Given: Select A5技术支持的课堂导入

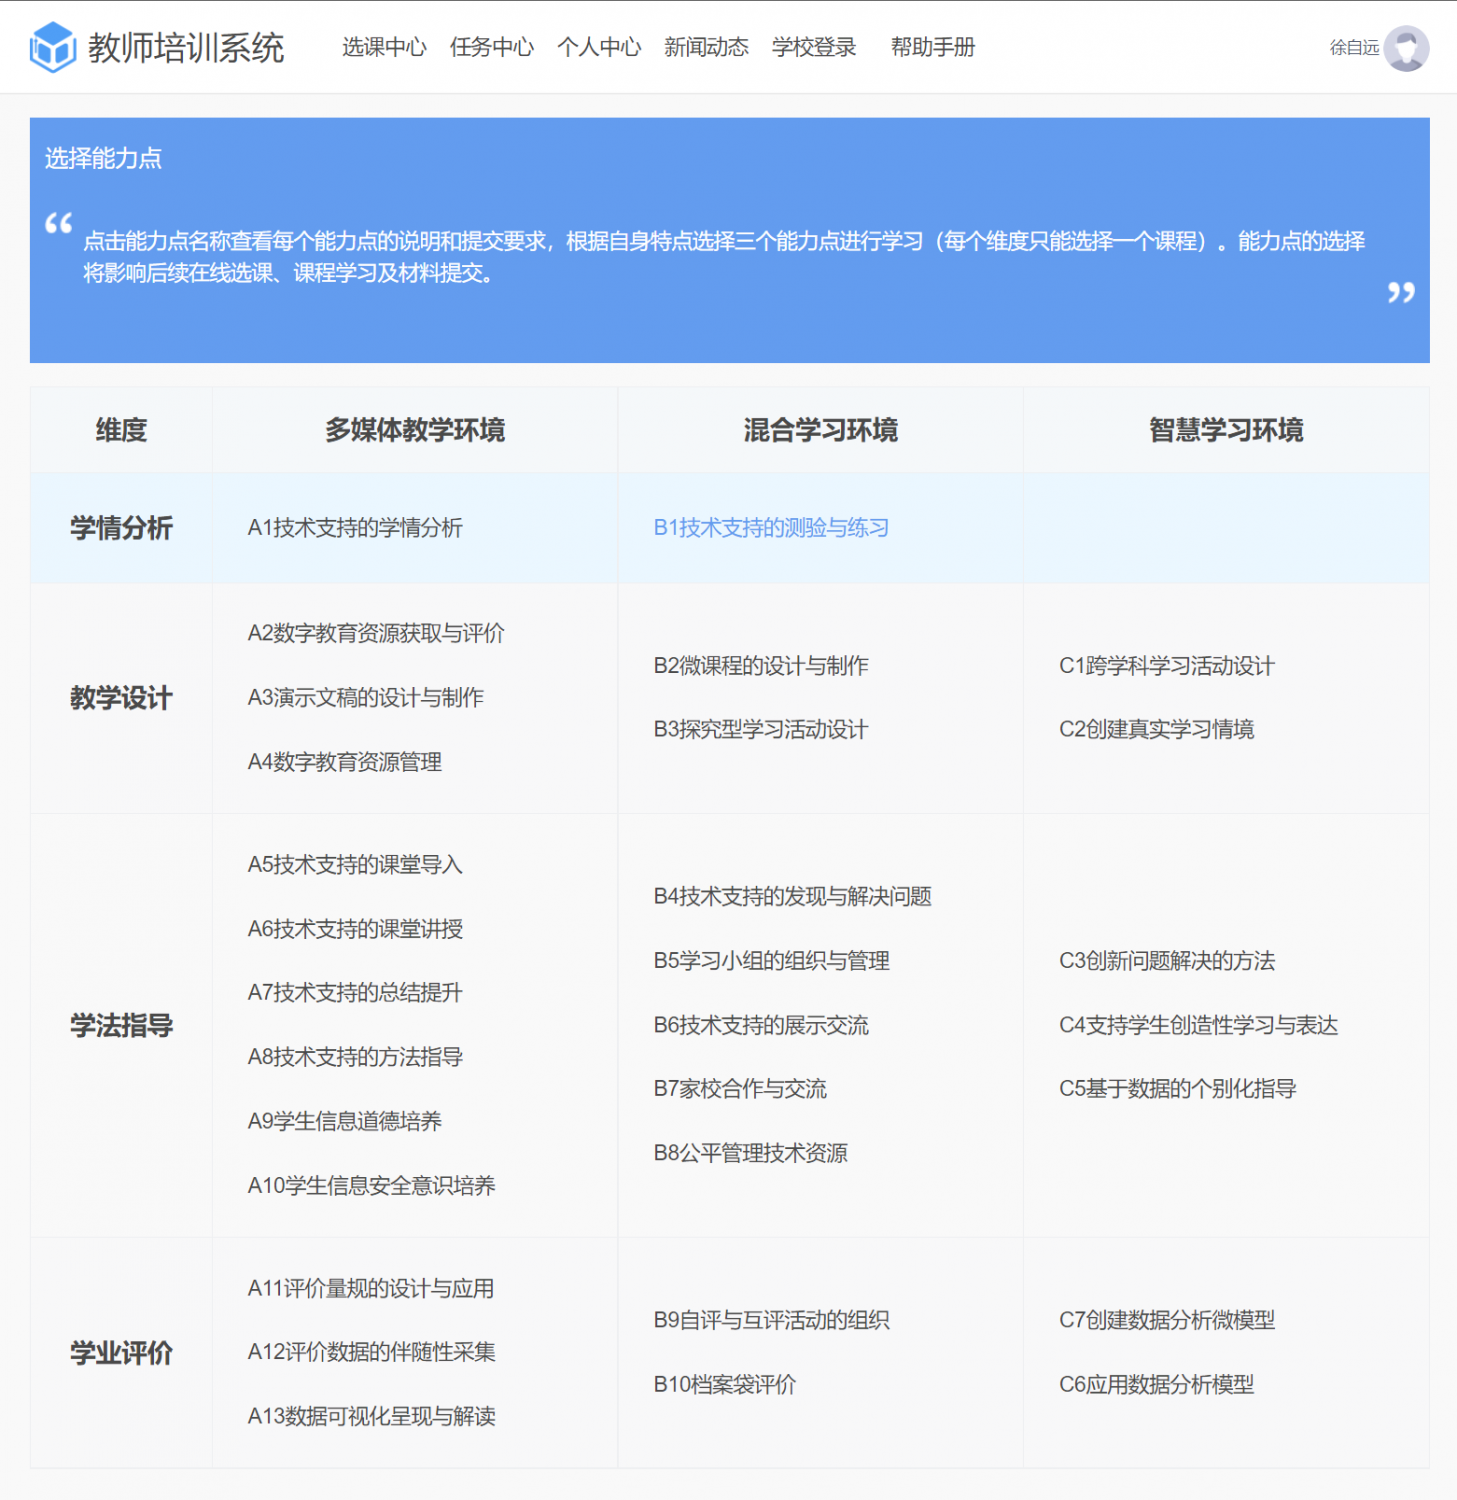Looking at the screenshot, I should coord(355,864).
